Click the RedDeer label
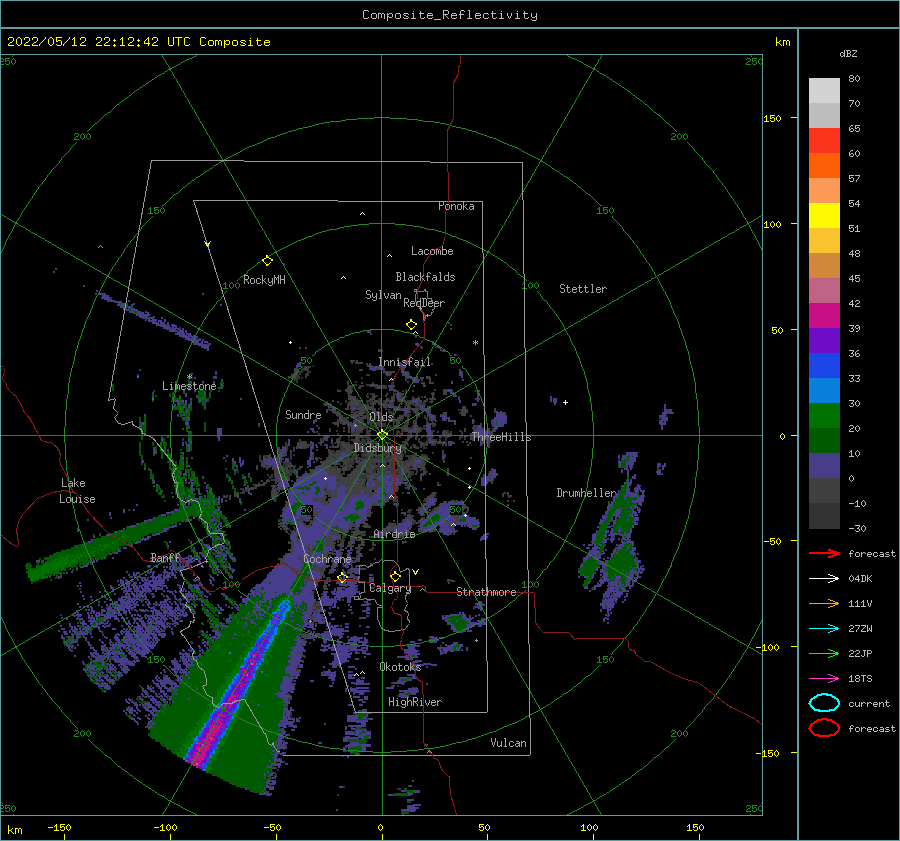 click(x=424, y=303)
